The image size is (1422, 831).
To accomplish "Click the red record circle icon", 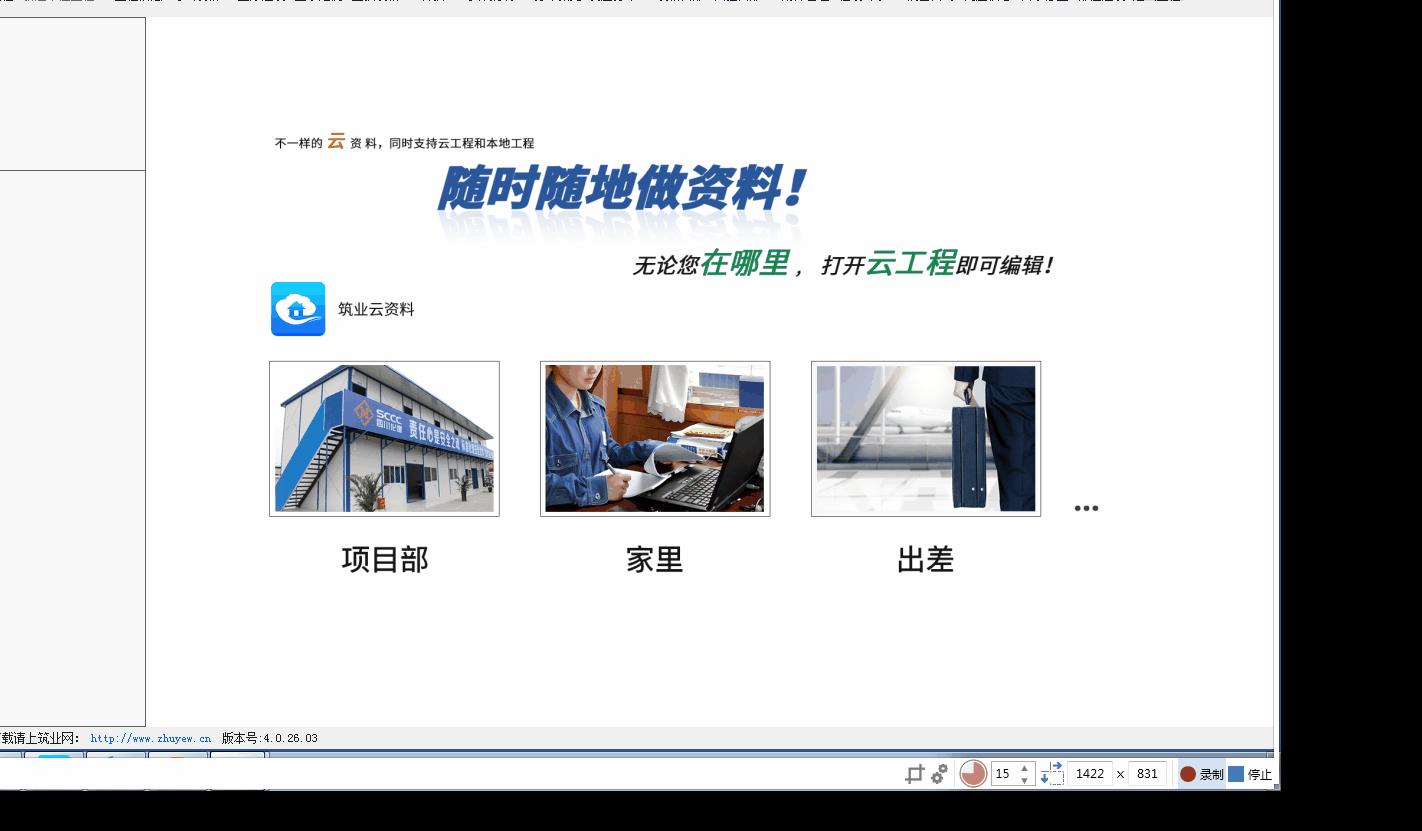I will coord(1188,774).
